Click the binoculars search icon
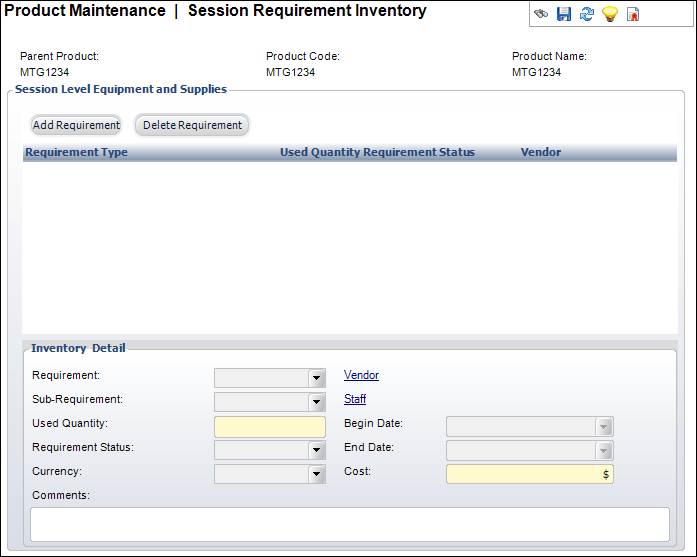Viewport: 697px width, 557px height. (x=541, y=15)
